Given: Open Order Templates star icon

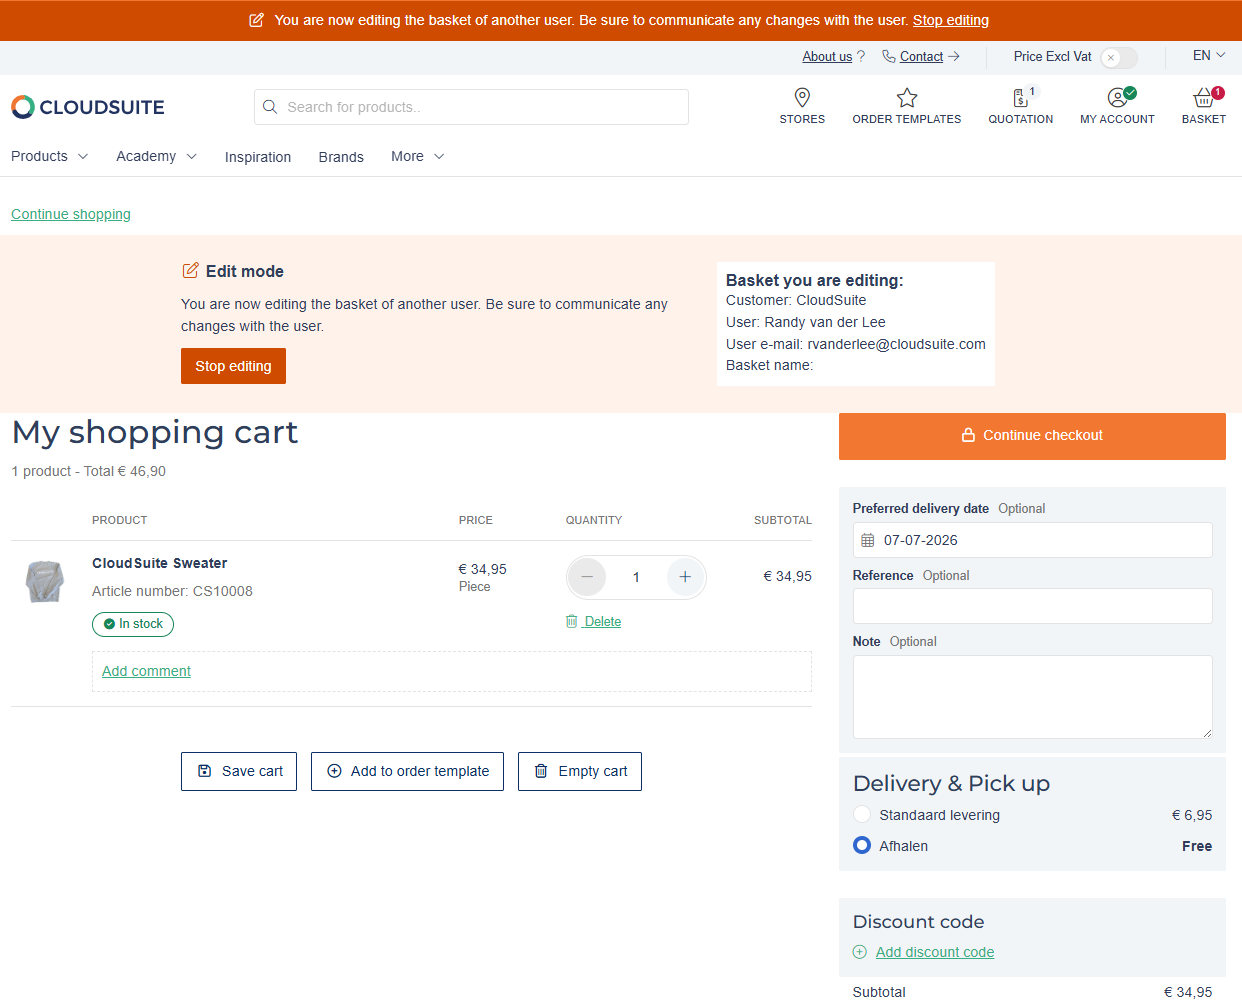Looking at the screenshot, I should 907,97.
